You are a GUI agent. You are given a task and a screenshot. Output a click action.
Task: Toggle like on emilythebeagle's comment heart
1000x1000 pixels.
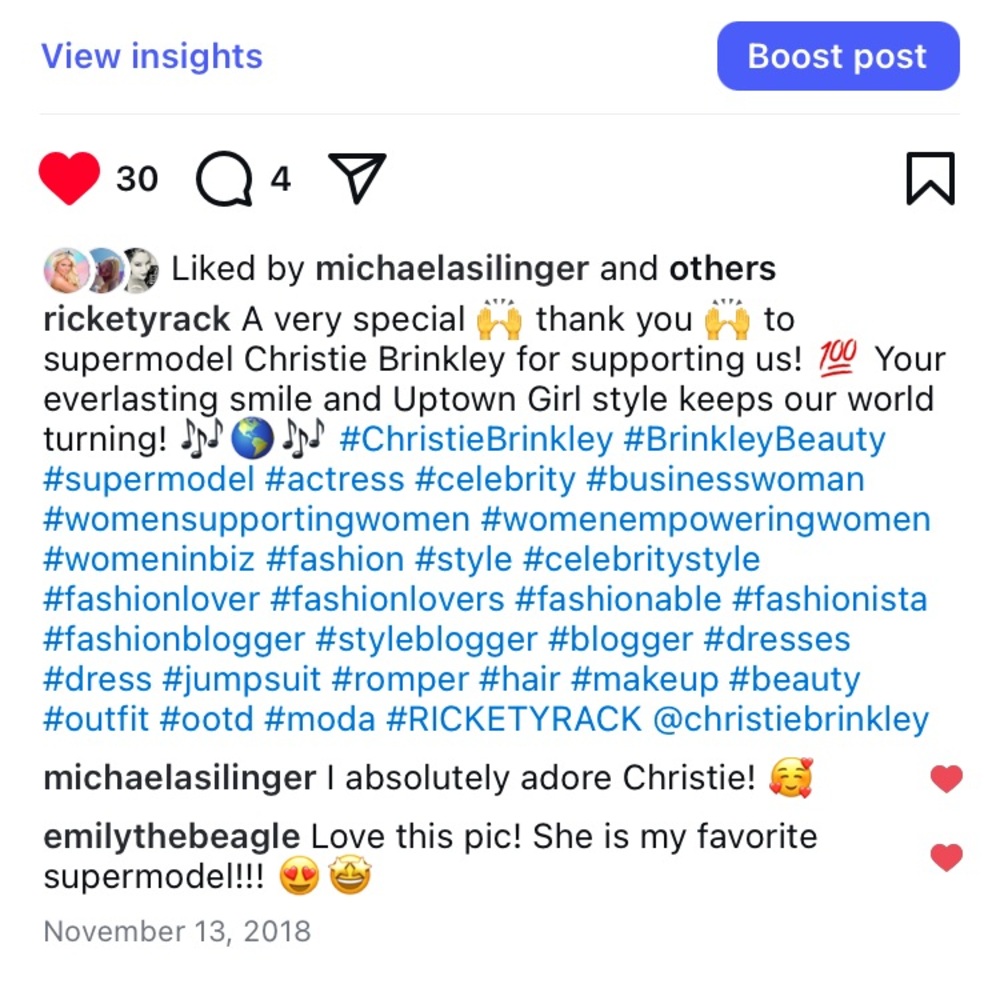[x=946, y=857]
